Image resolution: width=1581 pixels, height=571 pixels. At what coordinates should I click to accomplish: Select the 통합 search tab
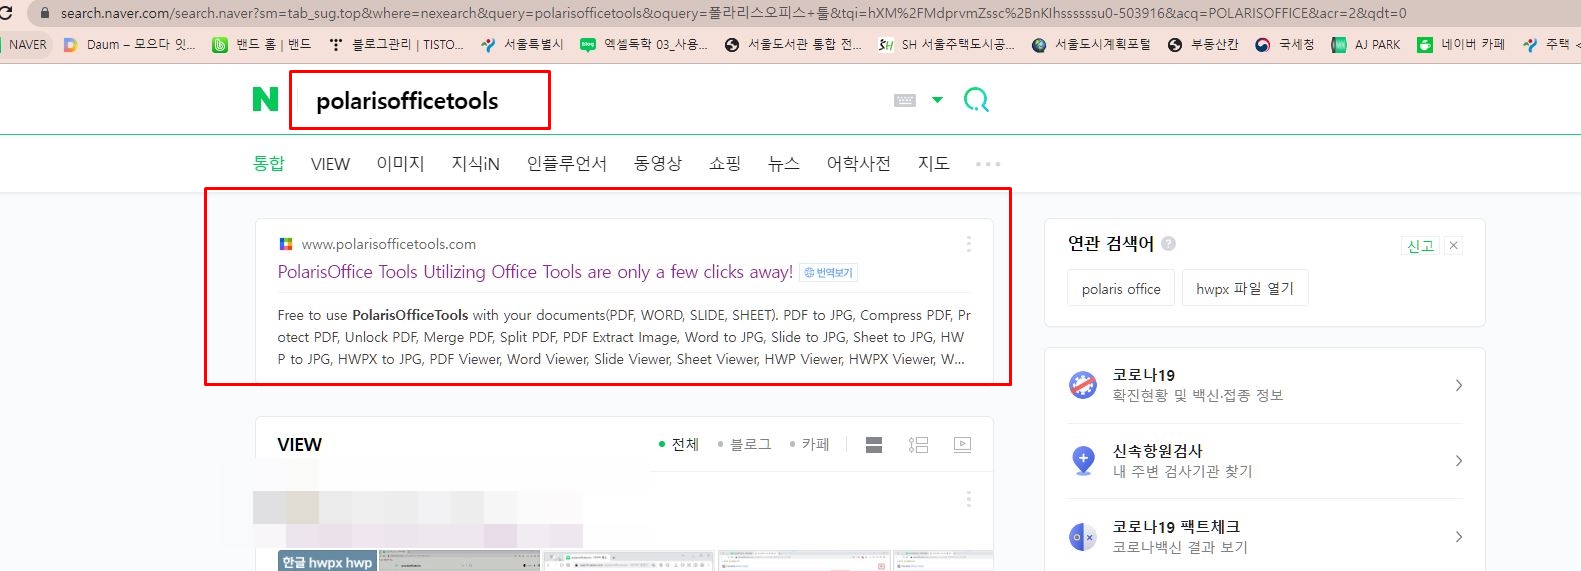click(269, 163)
